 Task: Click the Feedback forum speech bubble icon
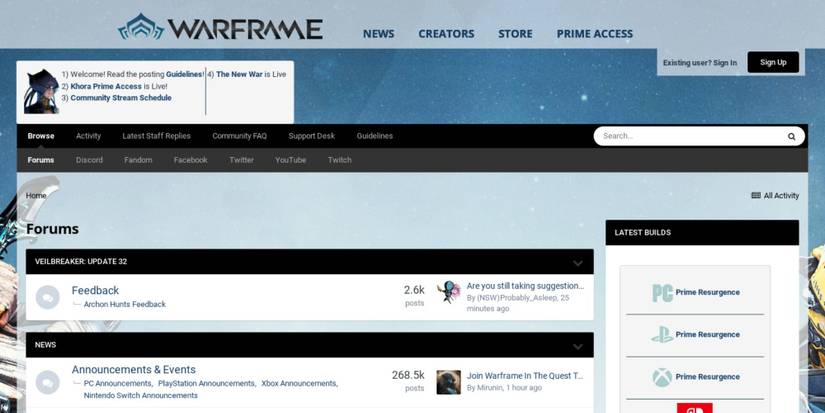tap(47, 298)
